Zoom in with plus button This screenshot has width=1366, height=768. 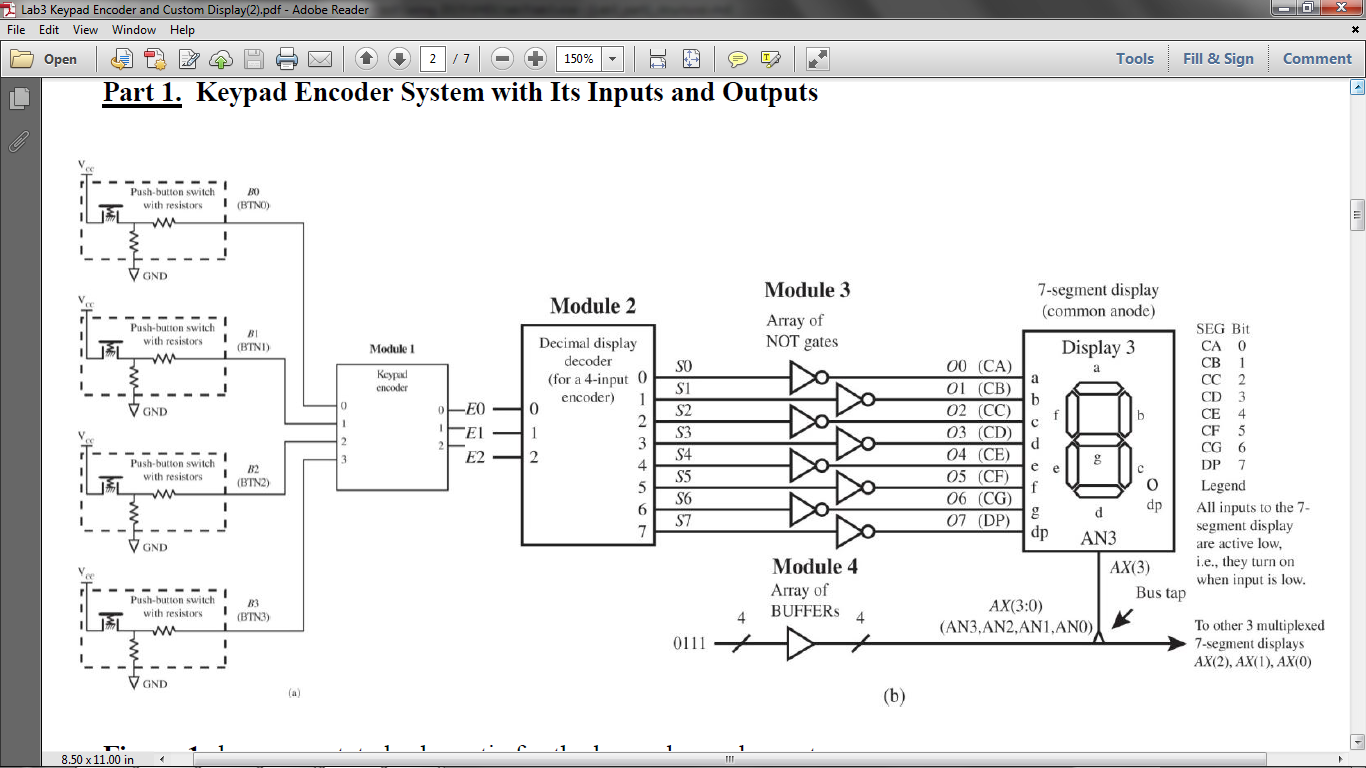(535, 59)
